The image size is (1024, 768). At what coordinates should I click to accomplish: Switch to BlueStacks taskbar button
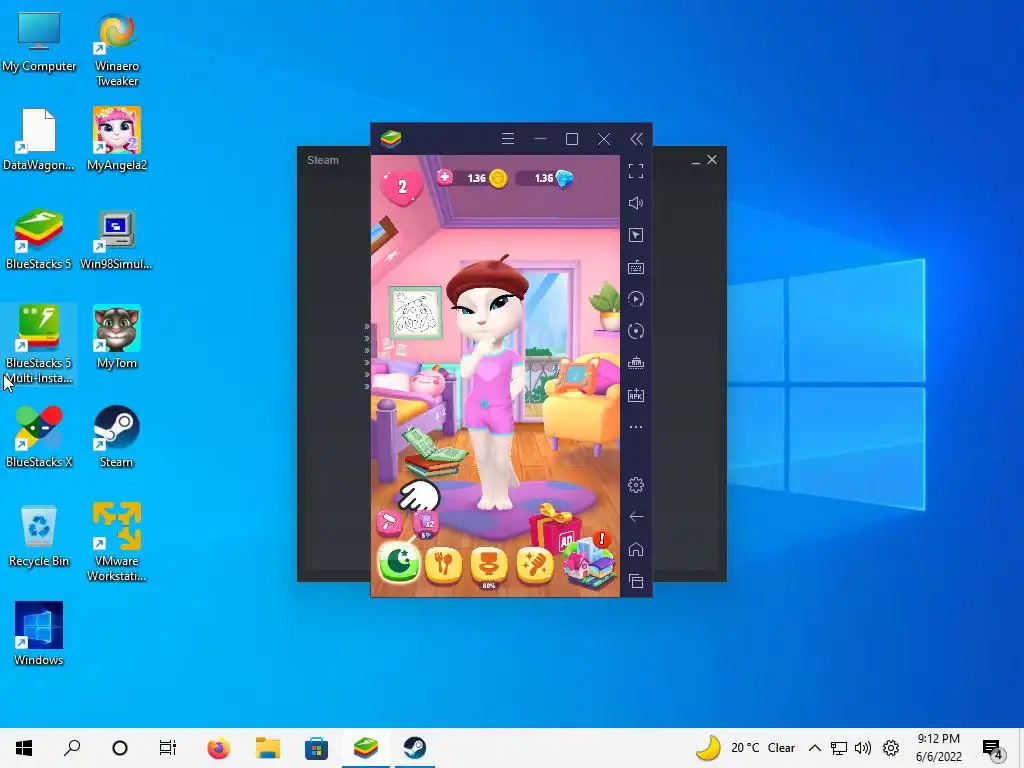pyautogui.click(x=366, y=748)
